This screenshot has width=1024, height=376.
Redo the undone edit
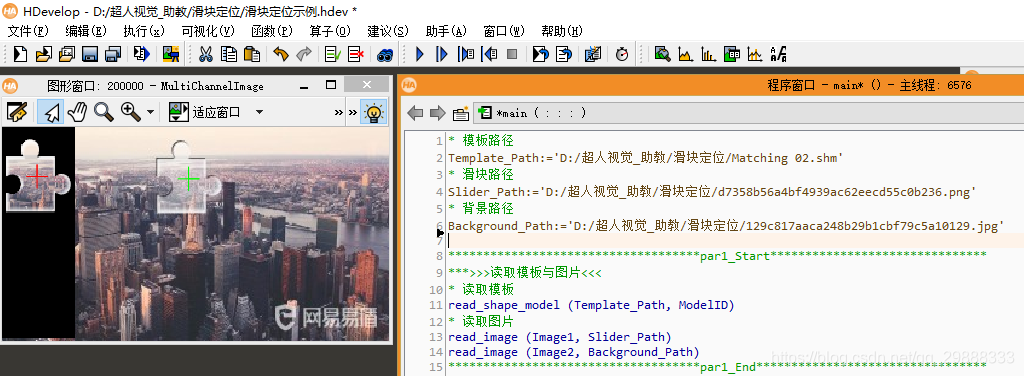point(304,54)
